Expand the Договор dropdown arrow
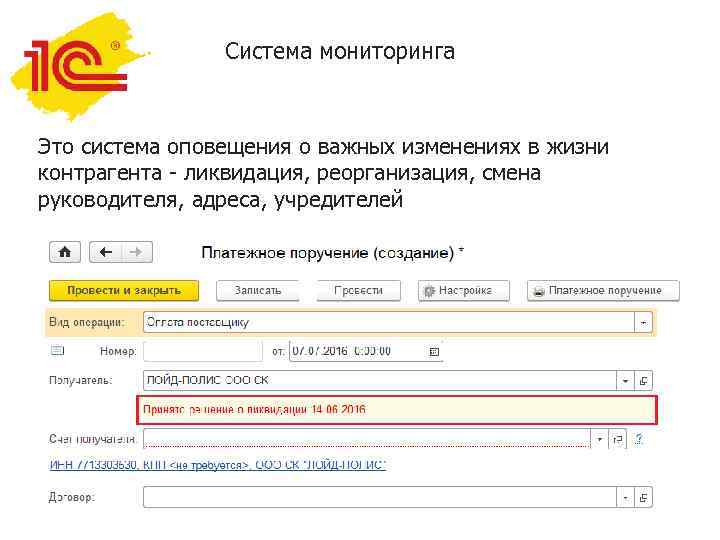This screenshot has height=540, width=720. click(x=625, y=497)
